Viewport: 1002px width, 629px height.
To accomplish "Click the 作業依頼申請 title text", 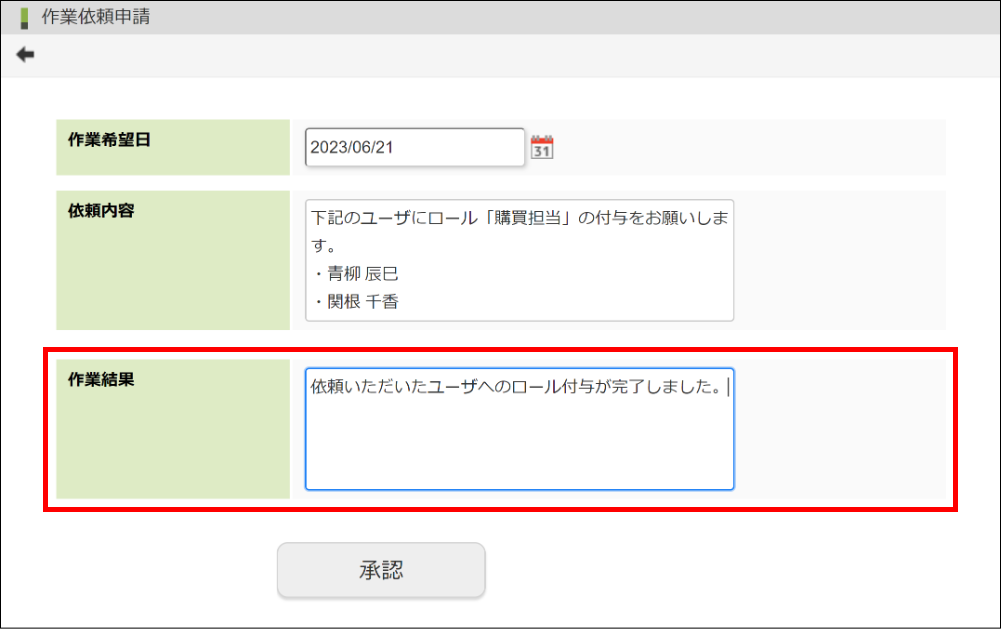I will [x=96, y=17].
